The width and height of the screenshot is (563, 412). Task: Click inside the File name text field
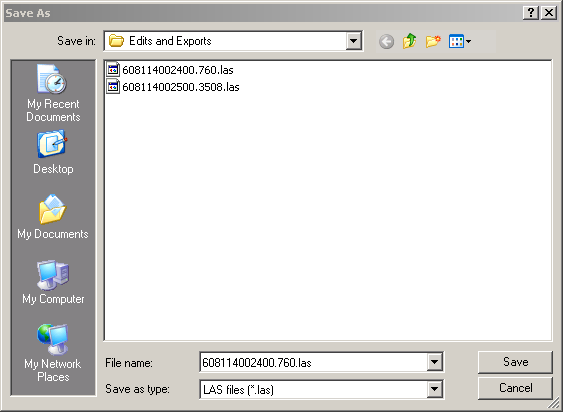click(x=313, y=362)
